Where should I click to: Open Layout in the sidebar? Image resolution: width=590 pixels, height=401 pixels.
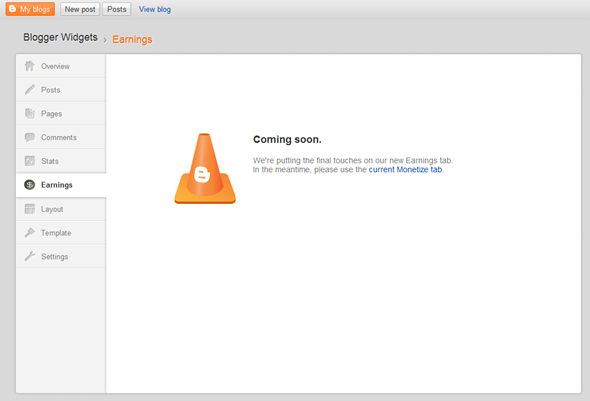tap(61, 209)
